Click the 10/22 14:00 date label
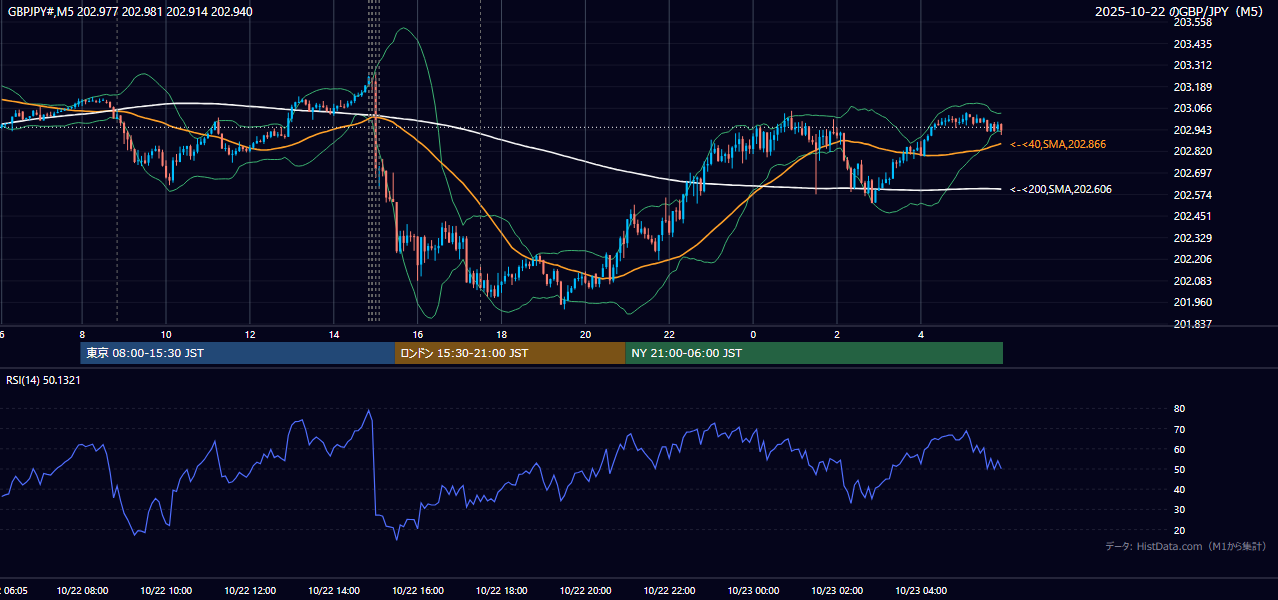 click(334, 591)
